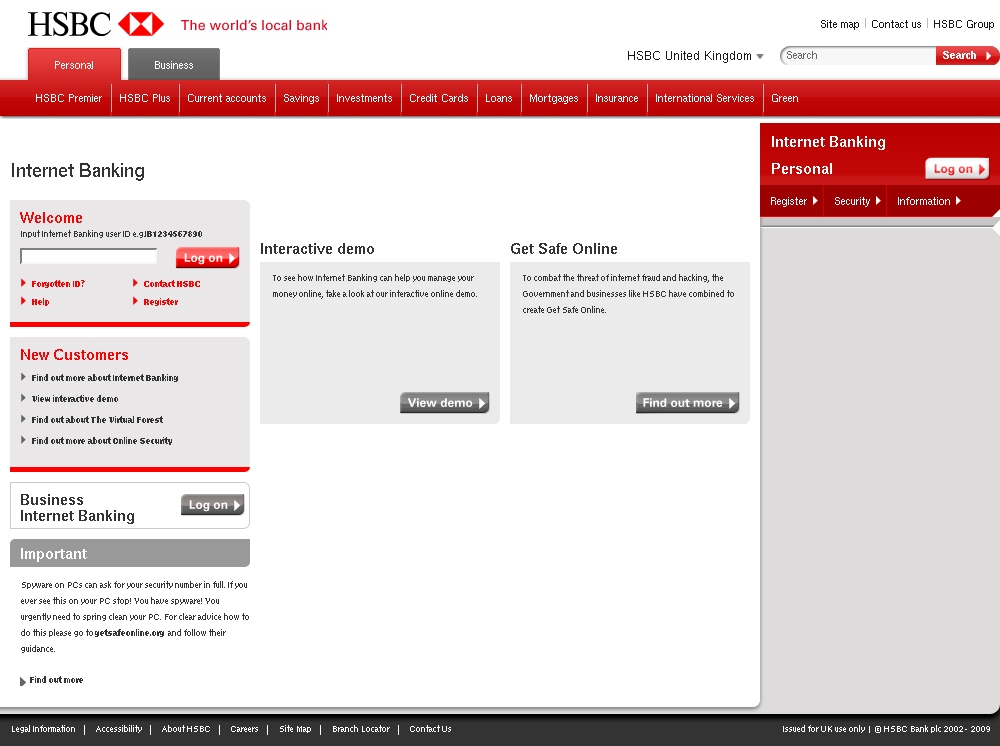Click the Log on button in the red Personal panel
This screenshot has height=746, width=1000.
957,169
